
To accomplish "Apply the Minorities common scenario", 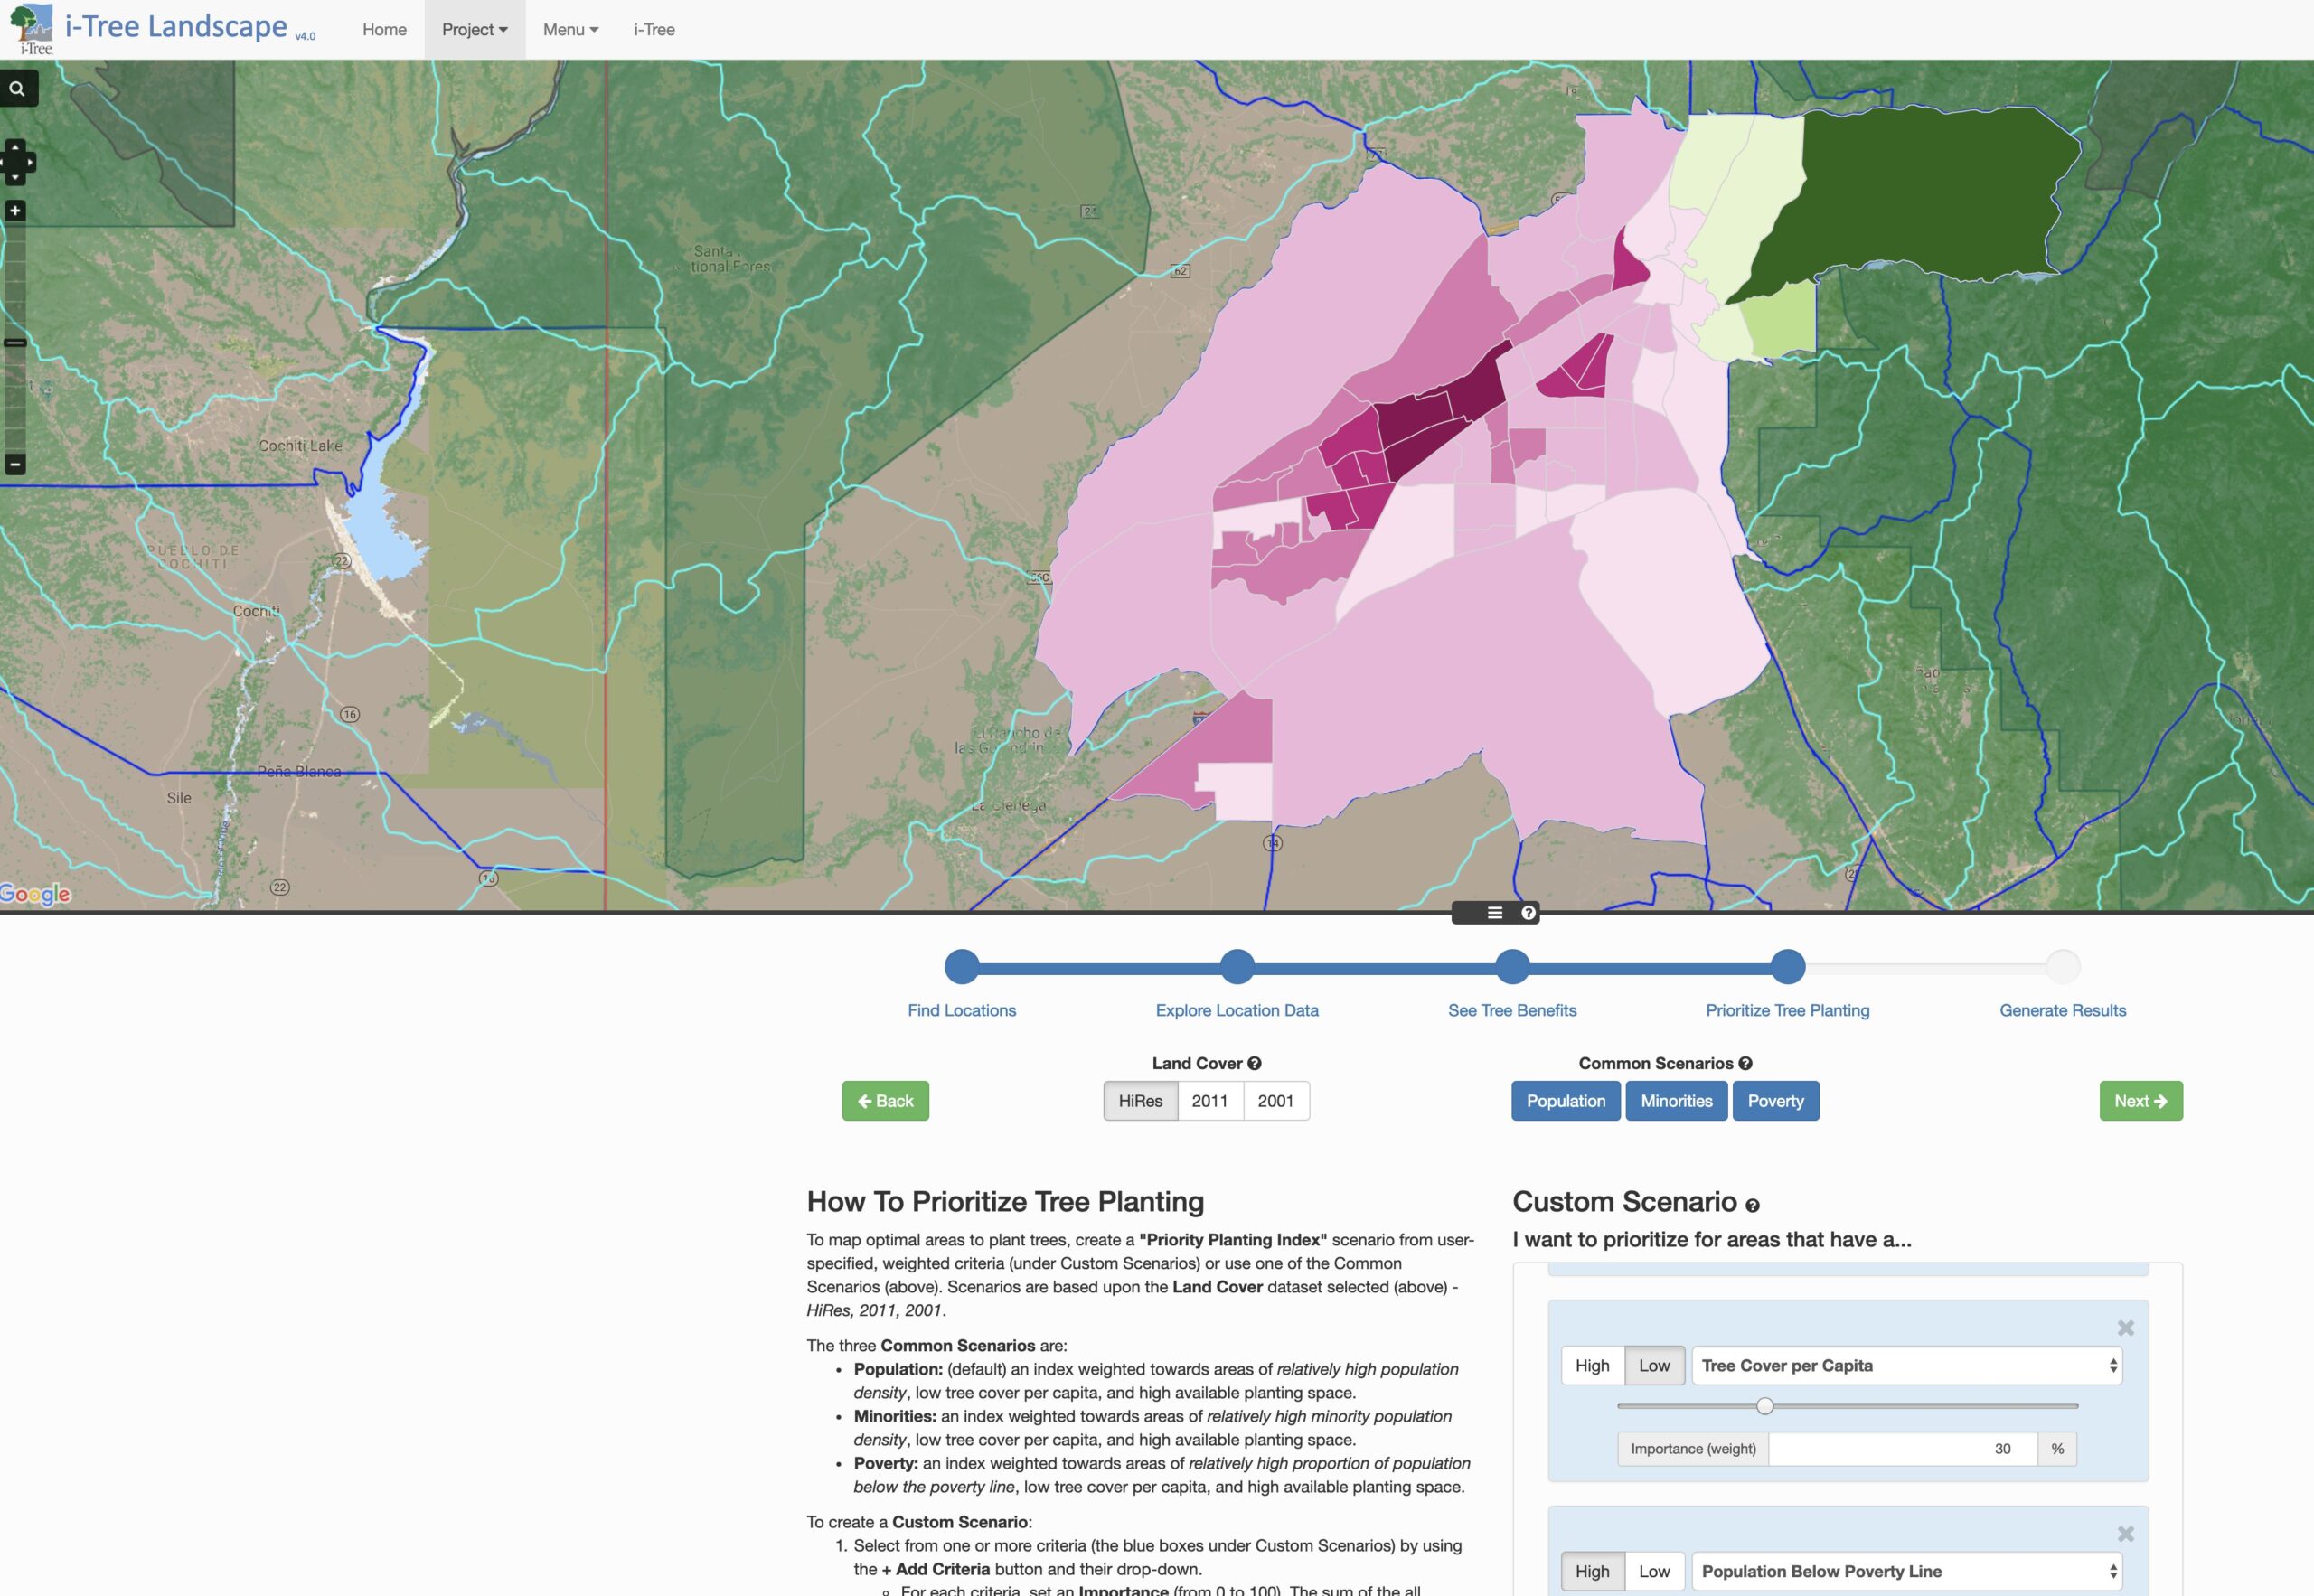I will (x=1676, y=1100).
